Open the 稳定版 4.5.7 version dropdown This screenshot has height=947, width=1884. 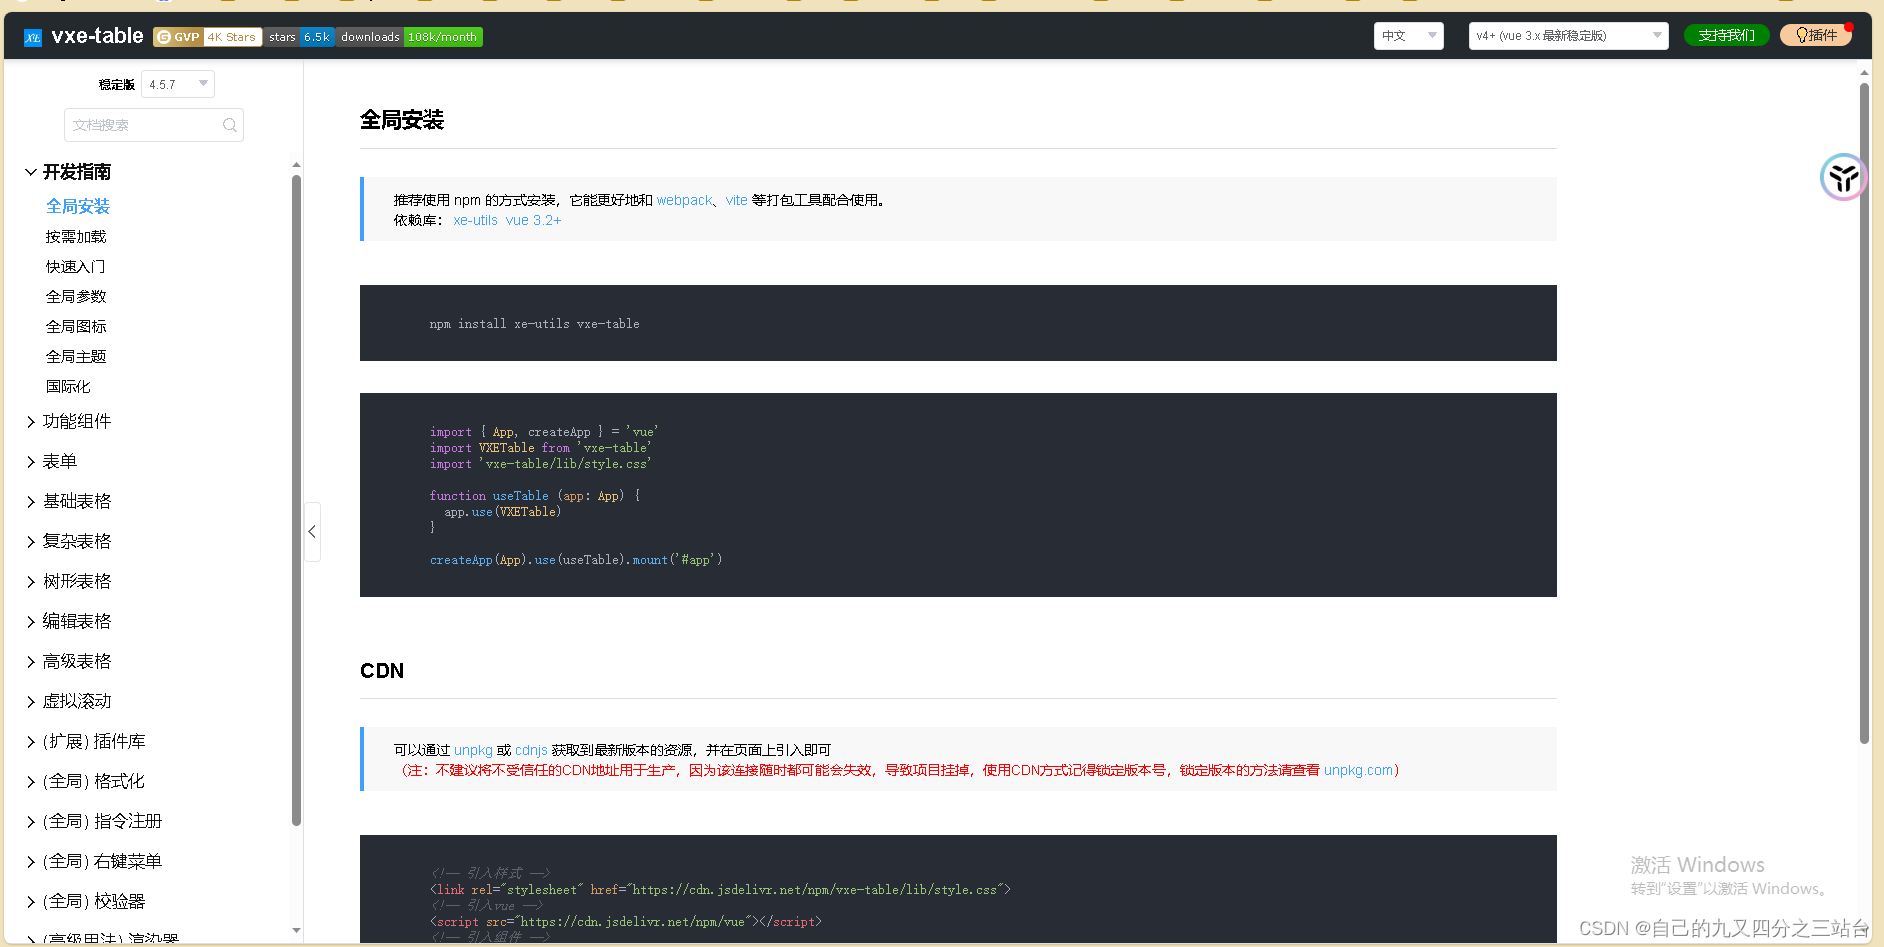click(x=178, y=84)
